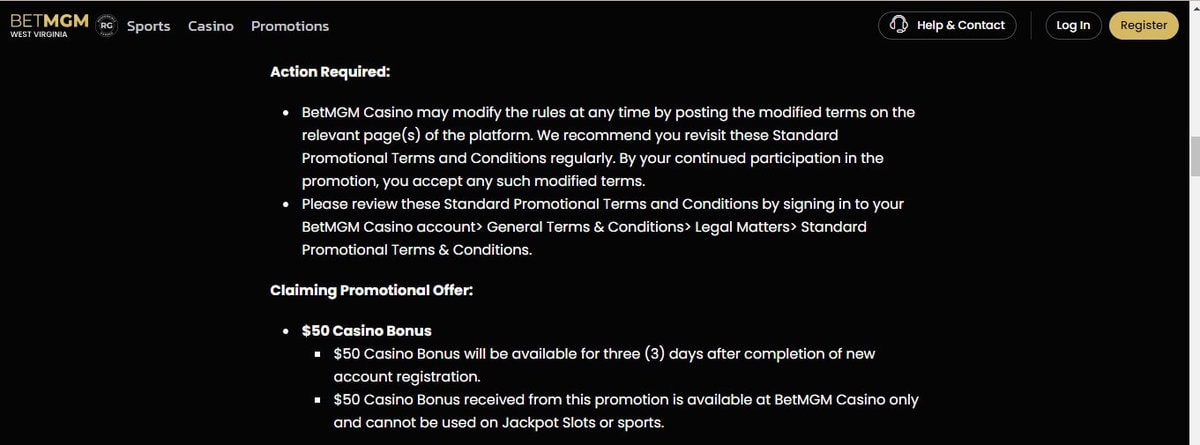Click the Log In button
This screenshot has height=445, width=1200.
(1073, 25)
